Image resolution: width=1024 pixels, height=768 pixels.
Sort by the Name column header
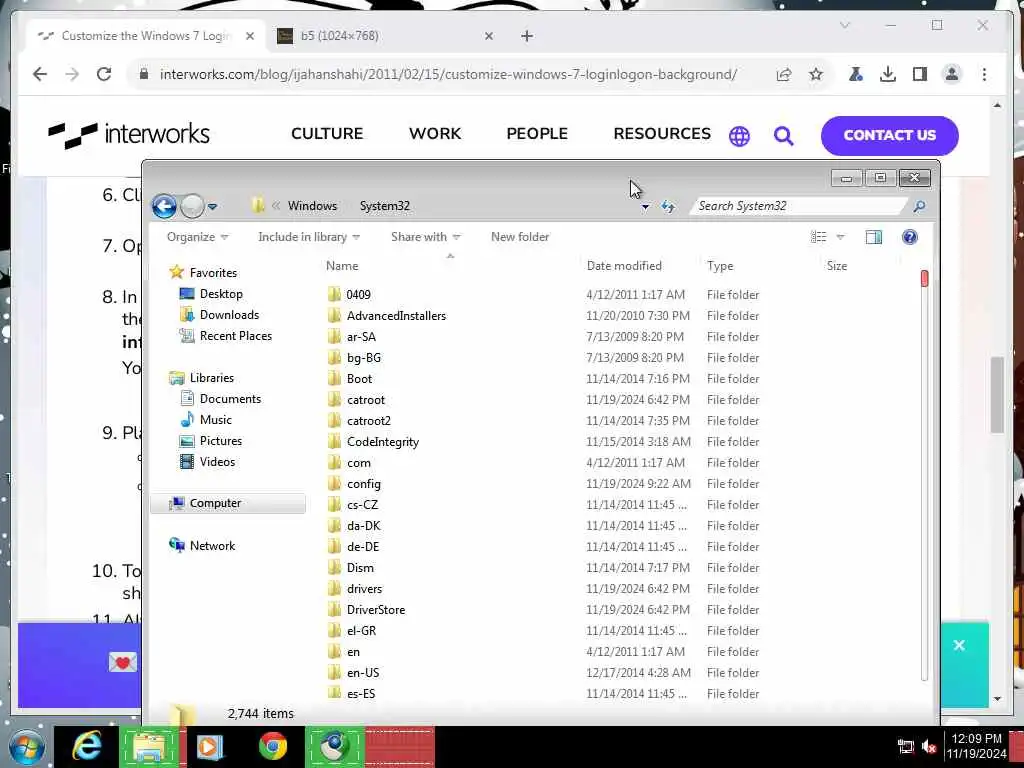click(342, 266)
